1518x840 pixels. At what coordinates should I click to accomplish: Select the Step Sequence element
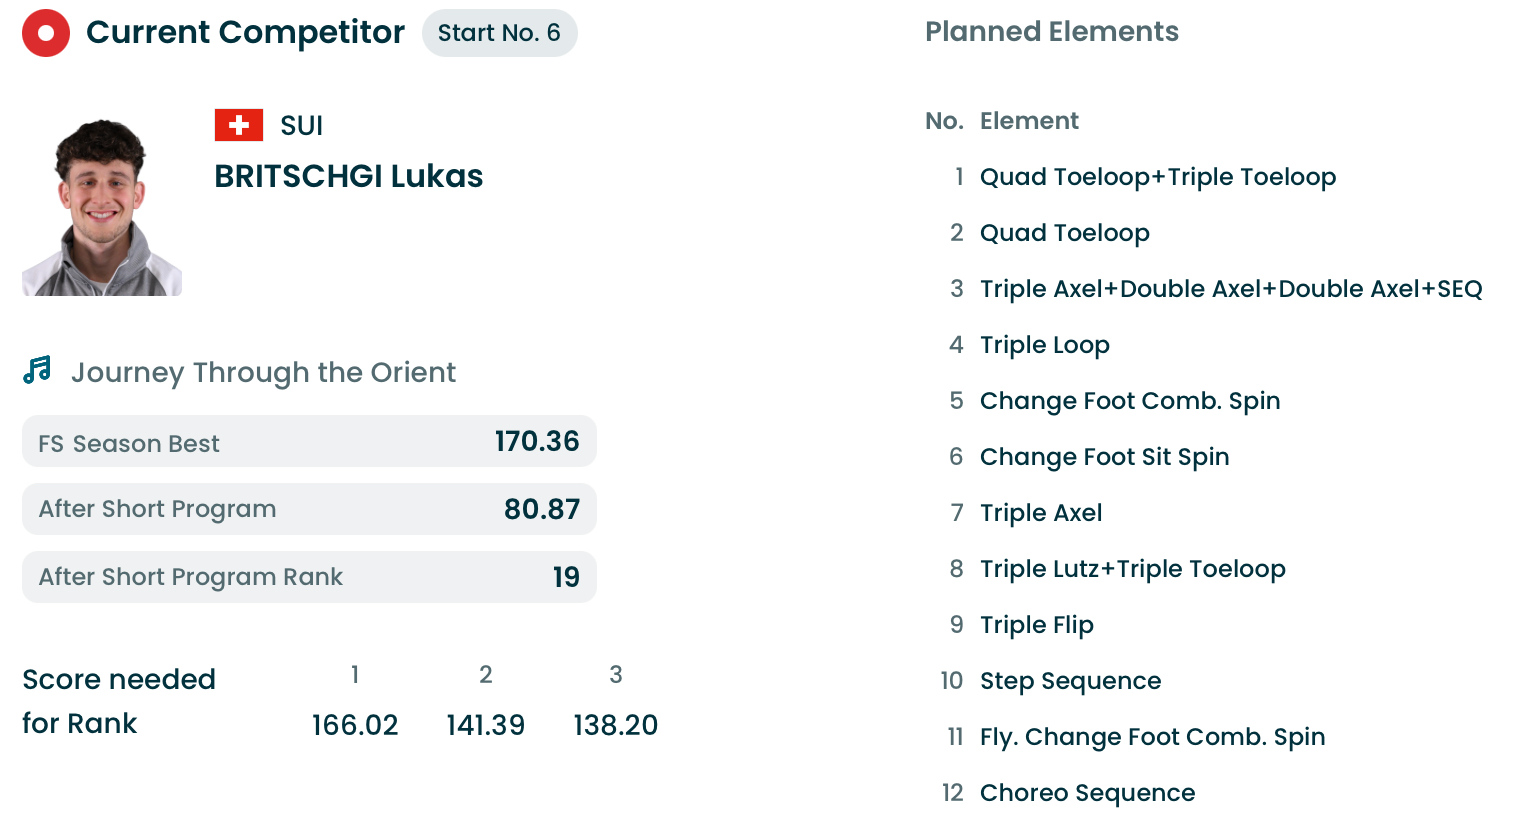pos(1070,681)
